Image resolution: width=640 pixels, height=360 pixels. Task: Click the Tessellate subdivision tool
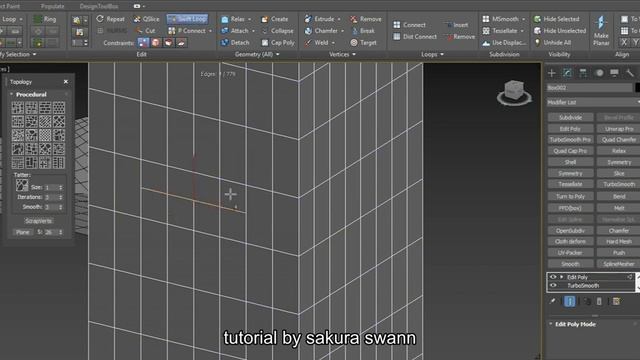coord(500,31)
